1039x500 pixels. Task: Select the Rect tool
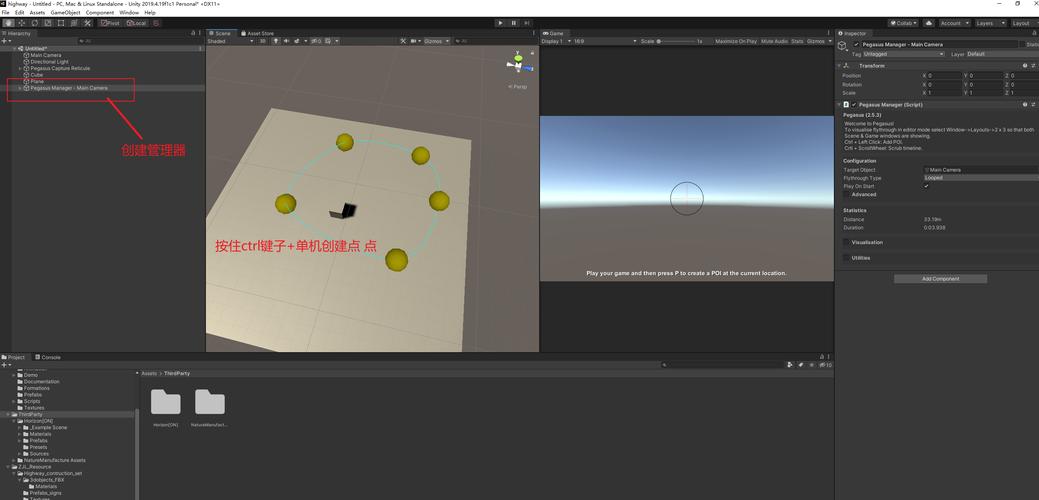coord(61,23)
